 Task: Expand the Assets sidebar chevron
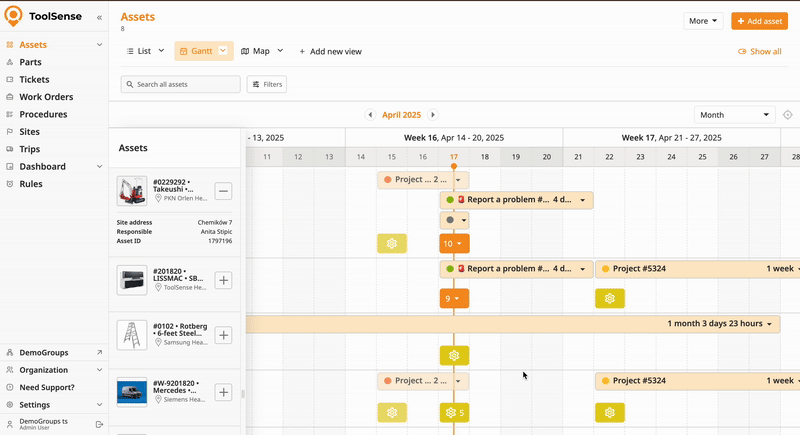pos(99,45)
